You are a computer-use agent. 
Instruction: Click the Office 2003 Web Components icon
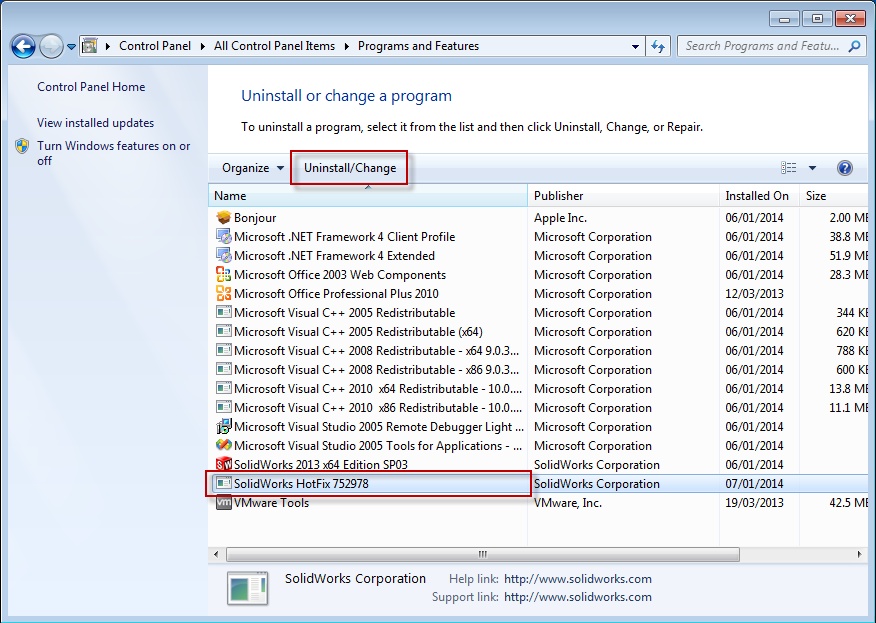pos(223,274)
